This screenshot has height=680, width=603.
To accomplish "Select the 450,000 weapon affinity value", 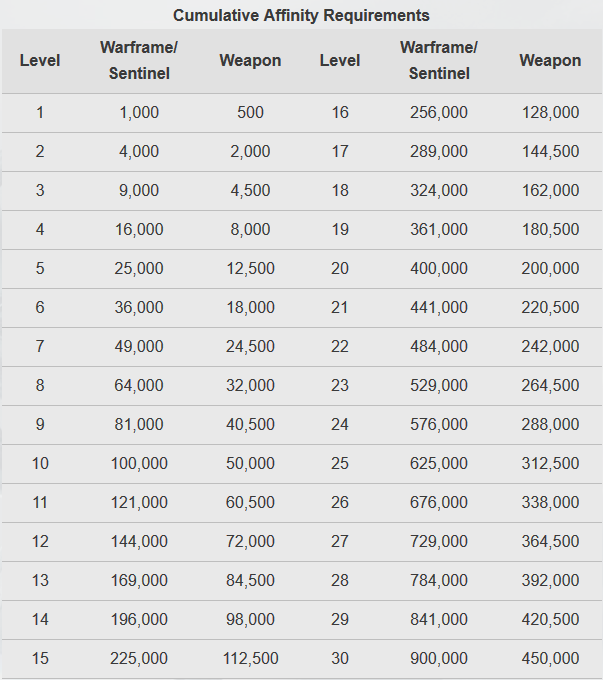I will [550, 658].
